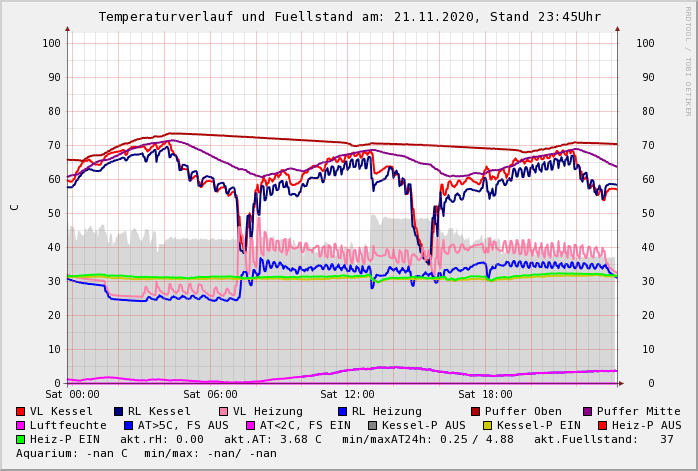
Task: Click the gray Kessel-P AUS swatch
Action: 373,425
